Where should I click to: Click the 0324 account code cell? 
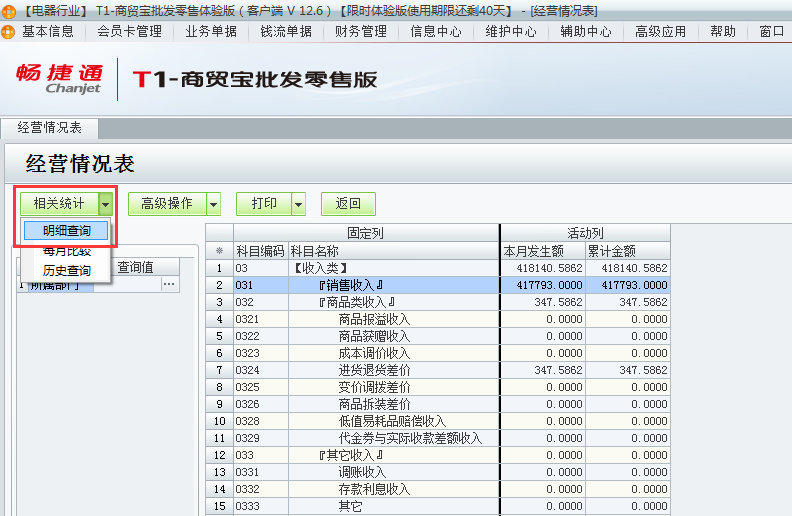tap(261, 370)
